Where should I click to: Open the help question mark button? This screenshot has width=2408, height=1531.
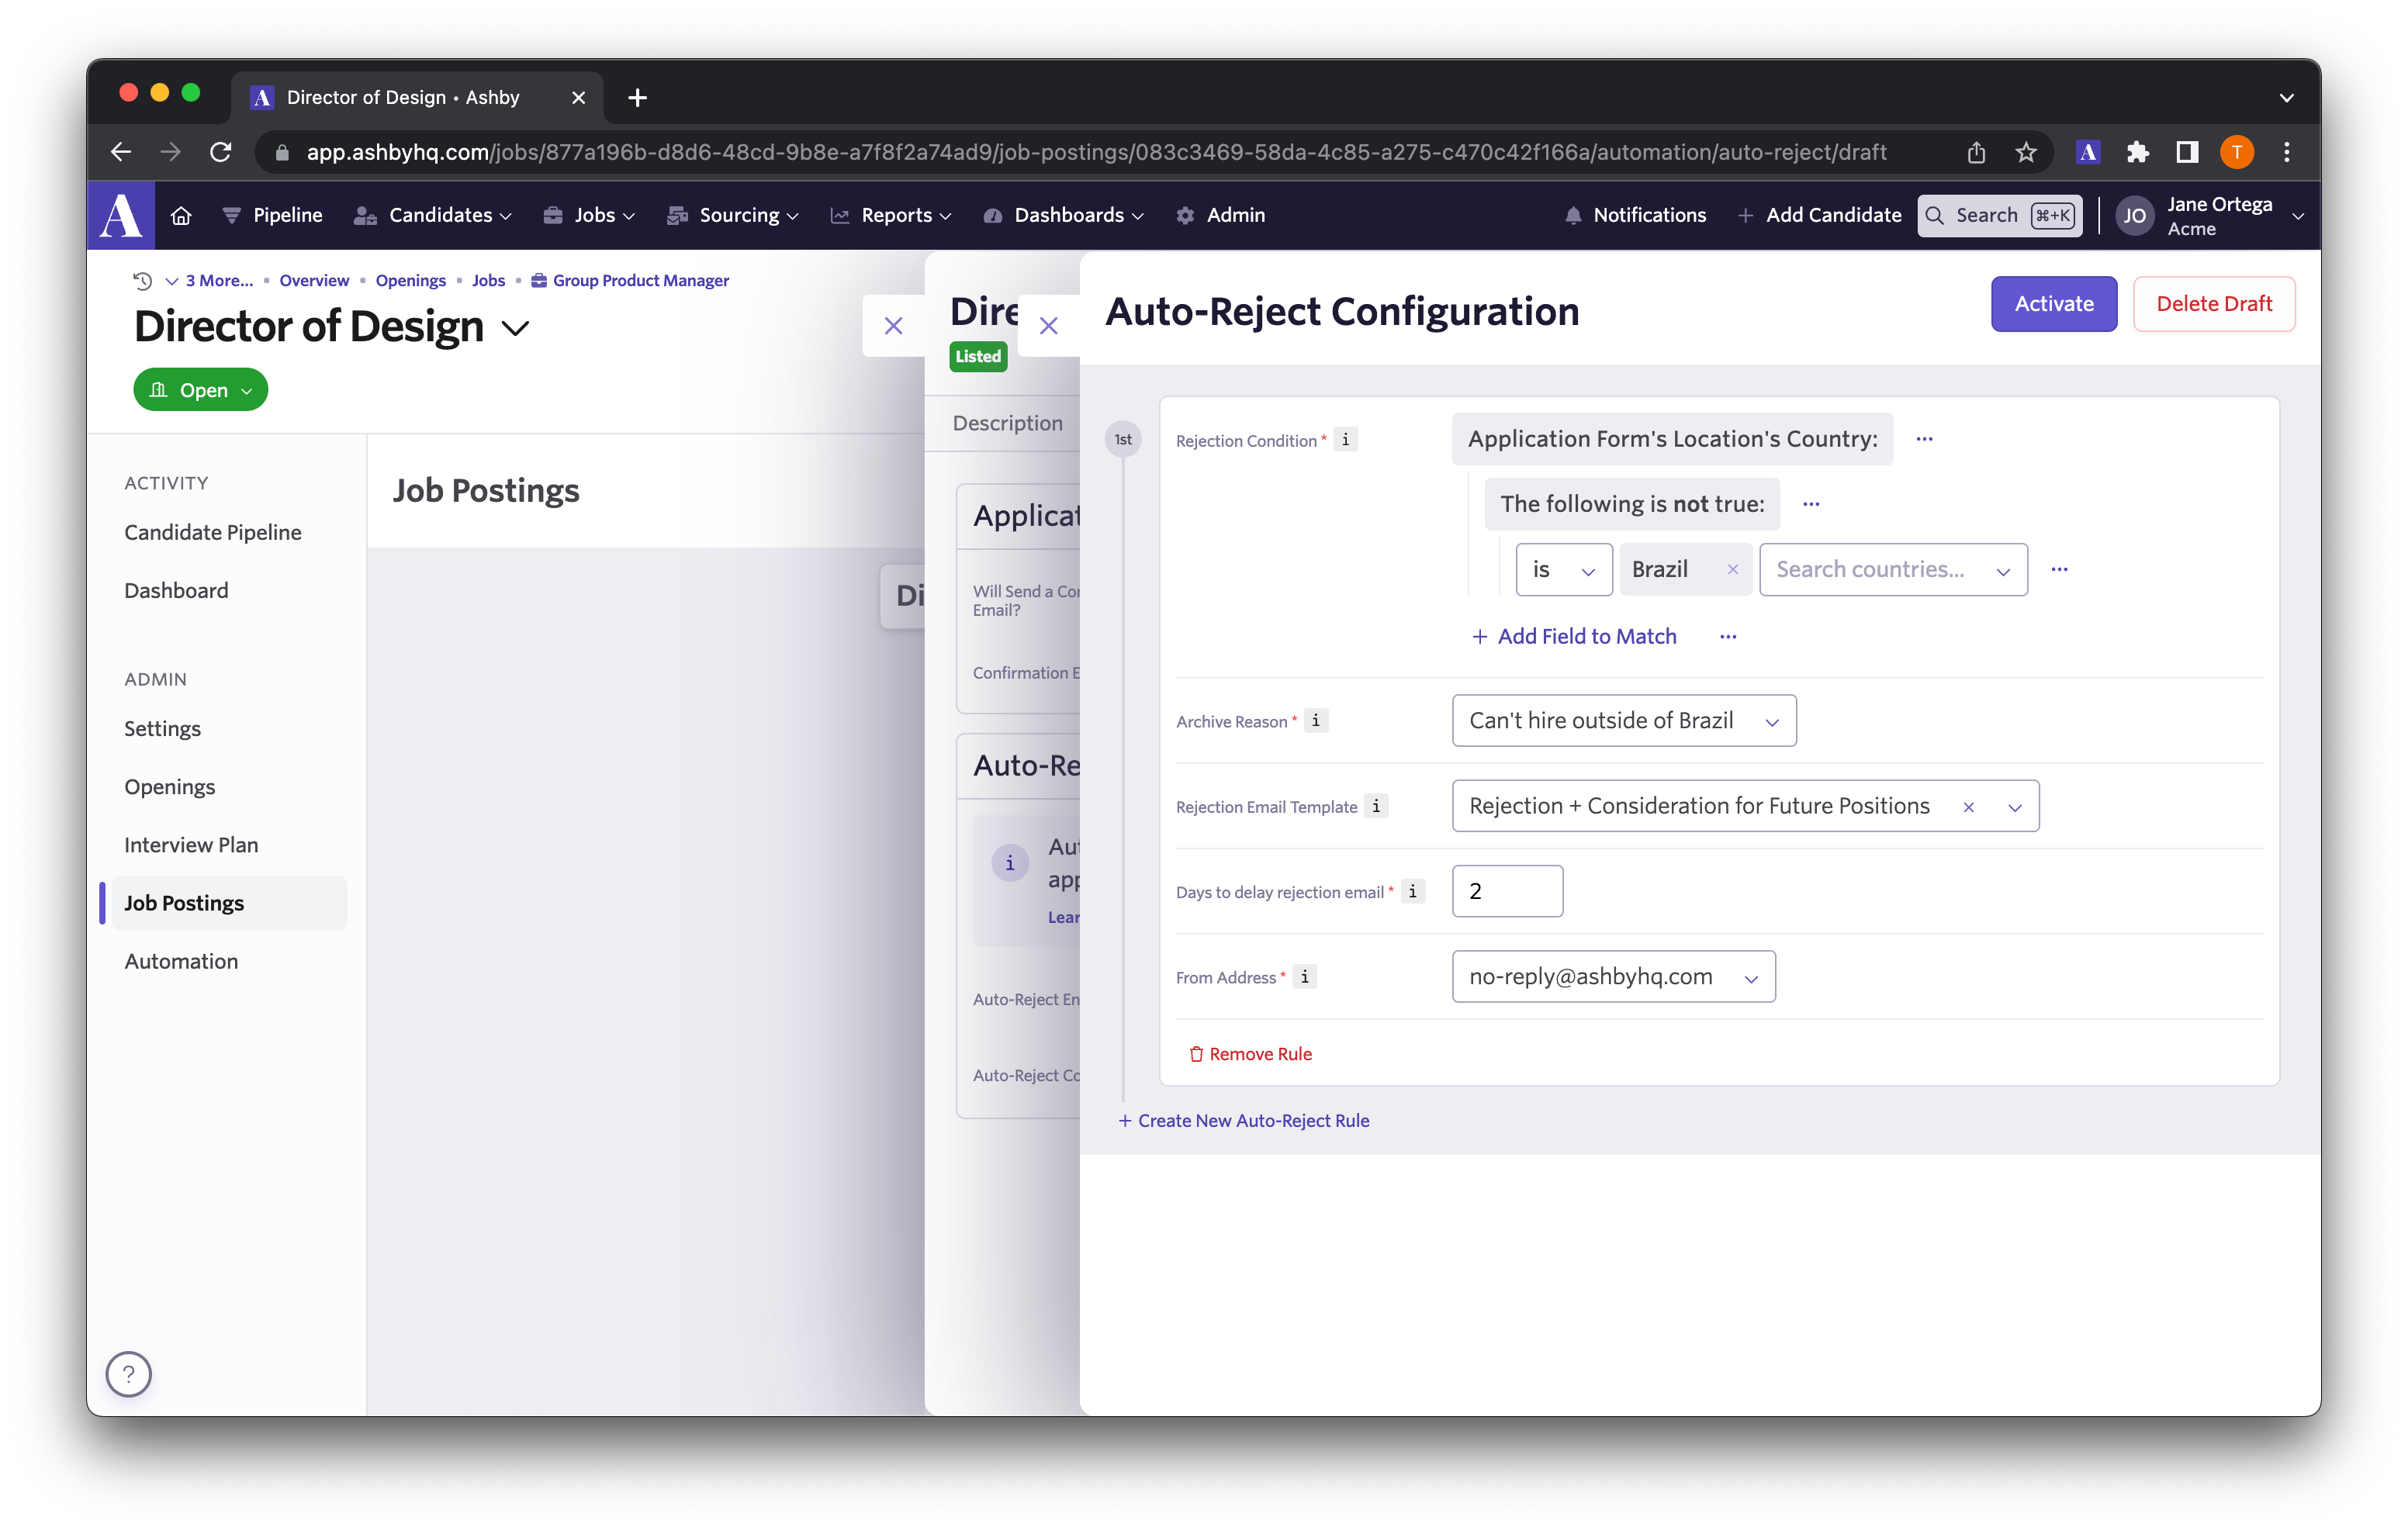[x=129, y=1373]
